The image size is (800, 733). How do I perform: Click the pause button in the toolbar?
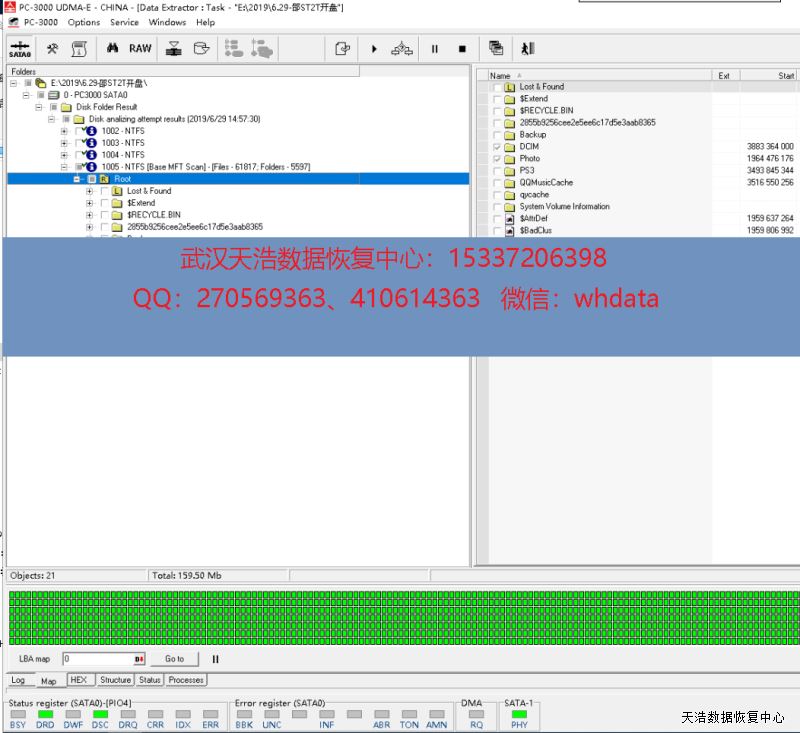(x=435, y=48)
